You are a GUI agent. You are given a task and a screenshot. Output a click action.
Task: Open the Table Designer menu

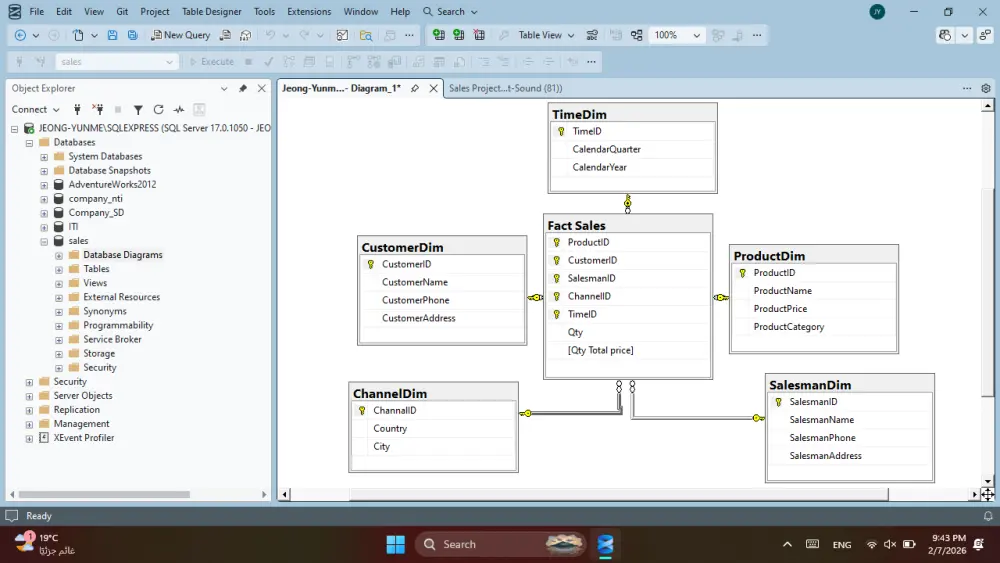coord(212,11)
